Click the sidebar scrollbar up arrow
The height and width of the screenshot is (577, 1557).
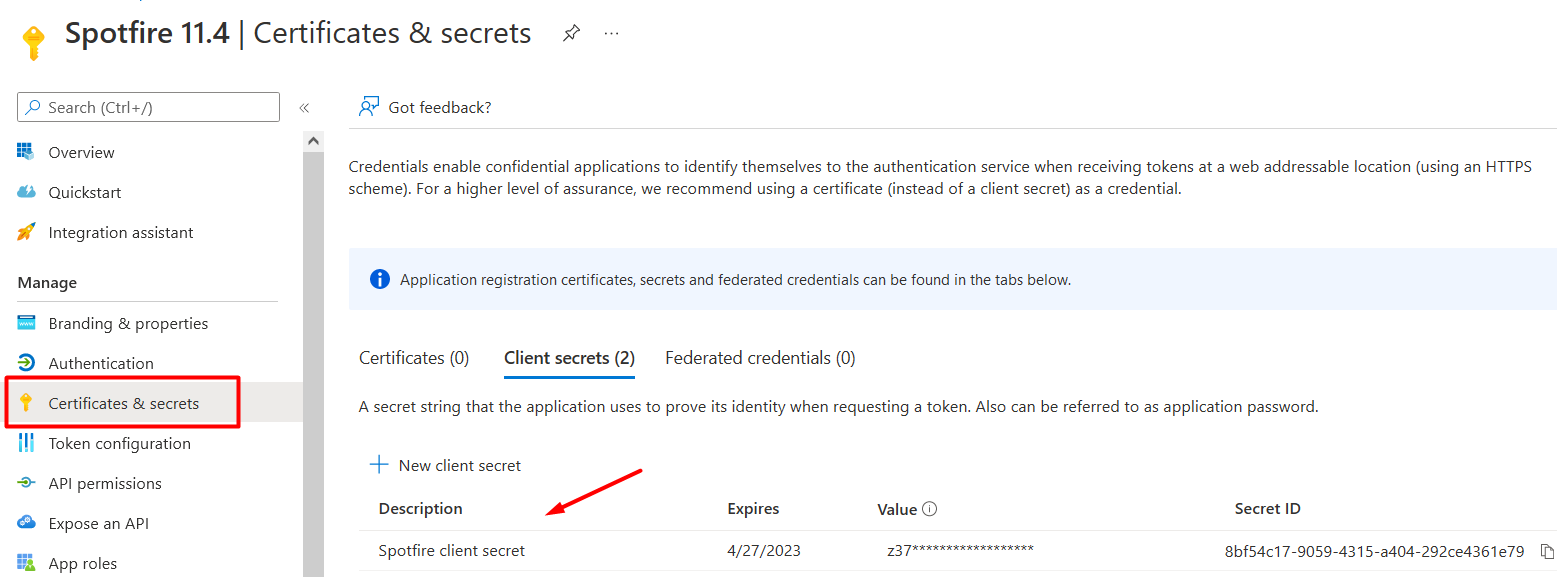pos(313,142)
